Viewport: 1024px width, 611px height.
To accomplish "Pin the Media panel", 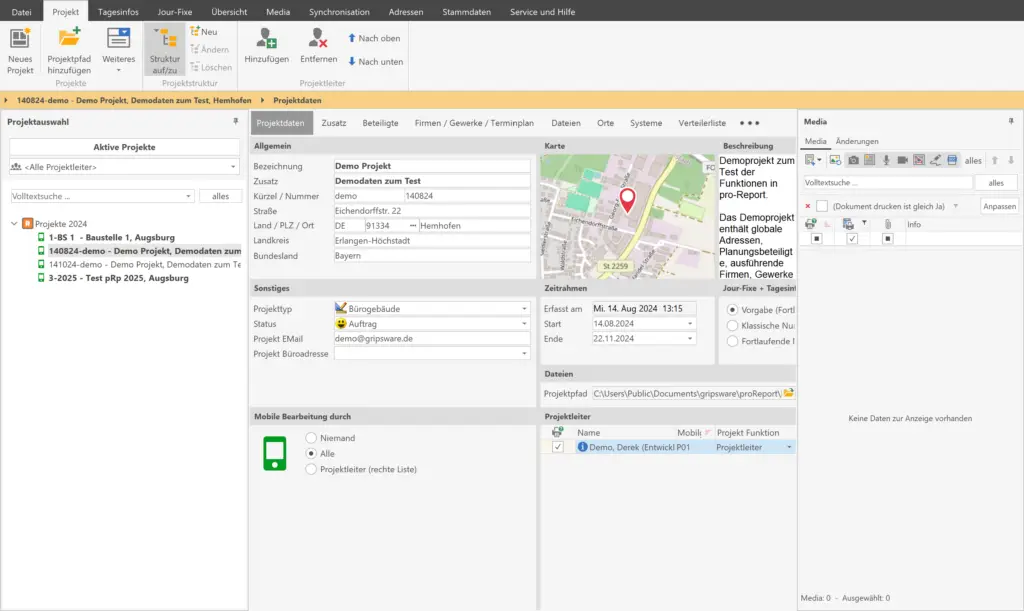I will (x=1011, y=121).
